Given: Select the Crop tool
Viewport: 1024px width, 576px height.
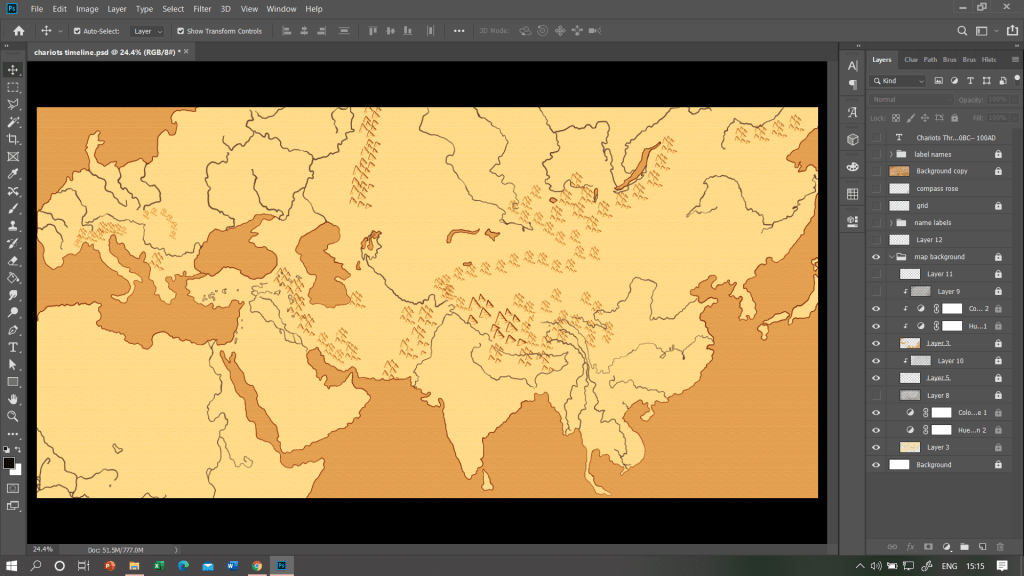Looking at the screenshot, I should click(13, 139).
